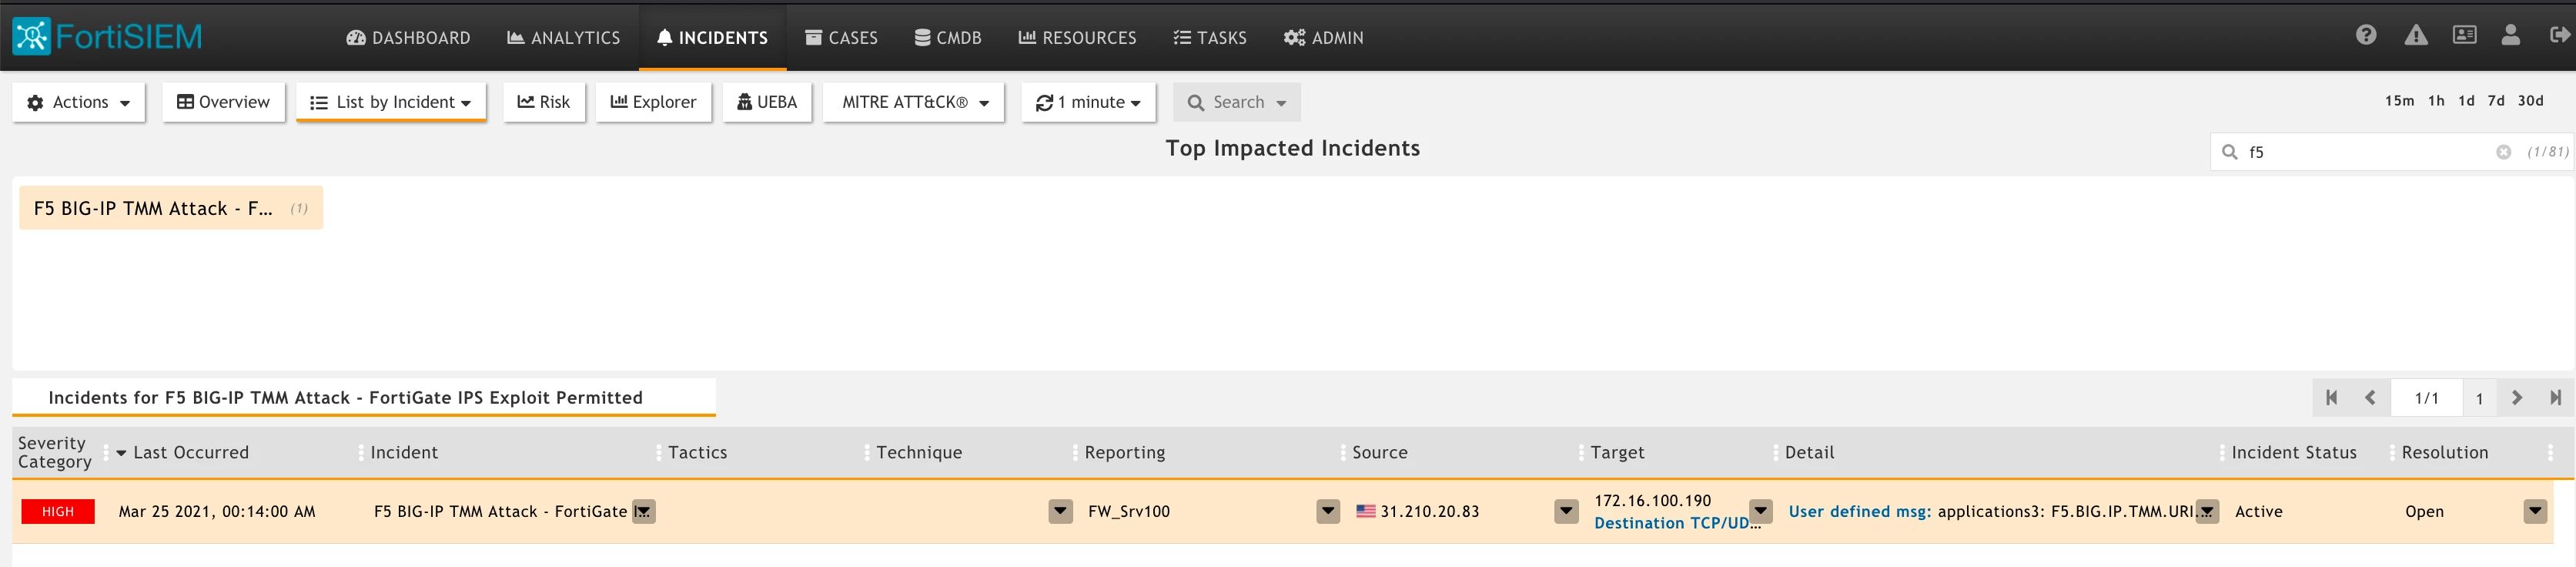Click the UEBA button
The height and width of the screenshot is (567, 2576).
click(767, 102)
